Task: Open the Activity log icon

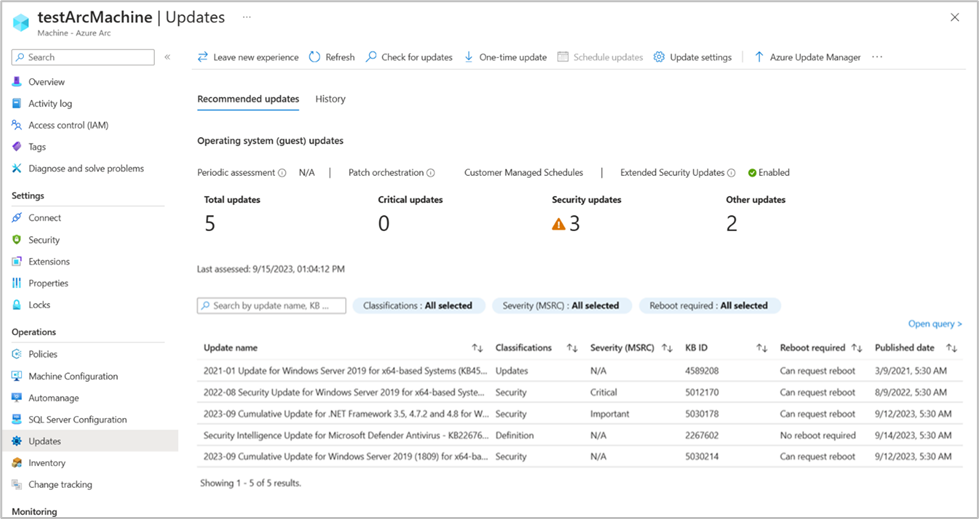Action: pos(17,104)
